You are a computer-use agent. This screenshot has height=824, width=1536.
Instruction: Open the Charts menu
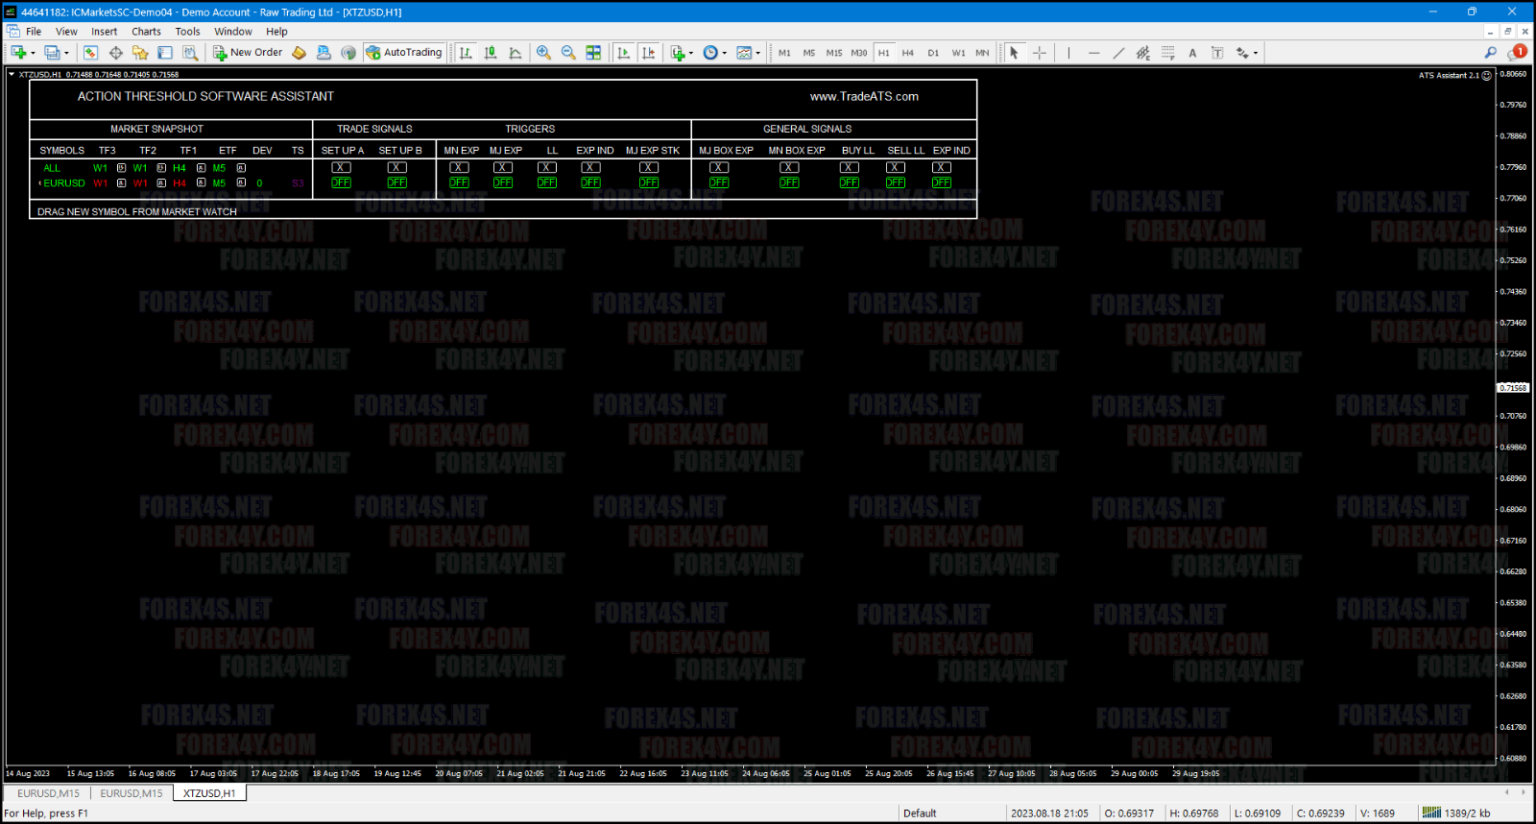click(x=146, y=32)
